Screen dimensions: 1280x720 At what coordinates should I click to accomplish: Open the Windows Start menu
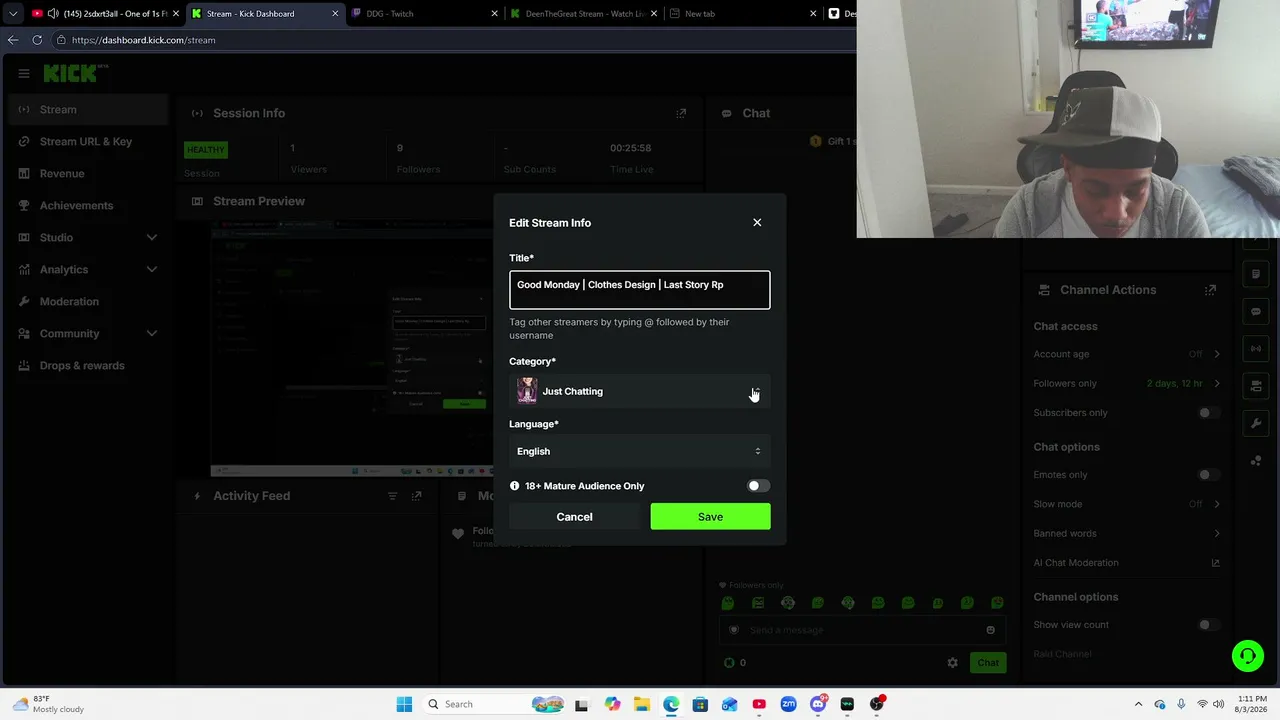pyautogui.click(x=404, y=704)
